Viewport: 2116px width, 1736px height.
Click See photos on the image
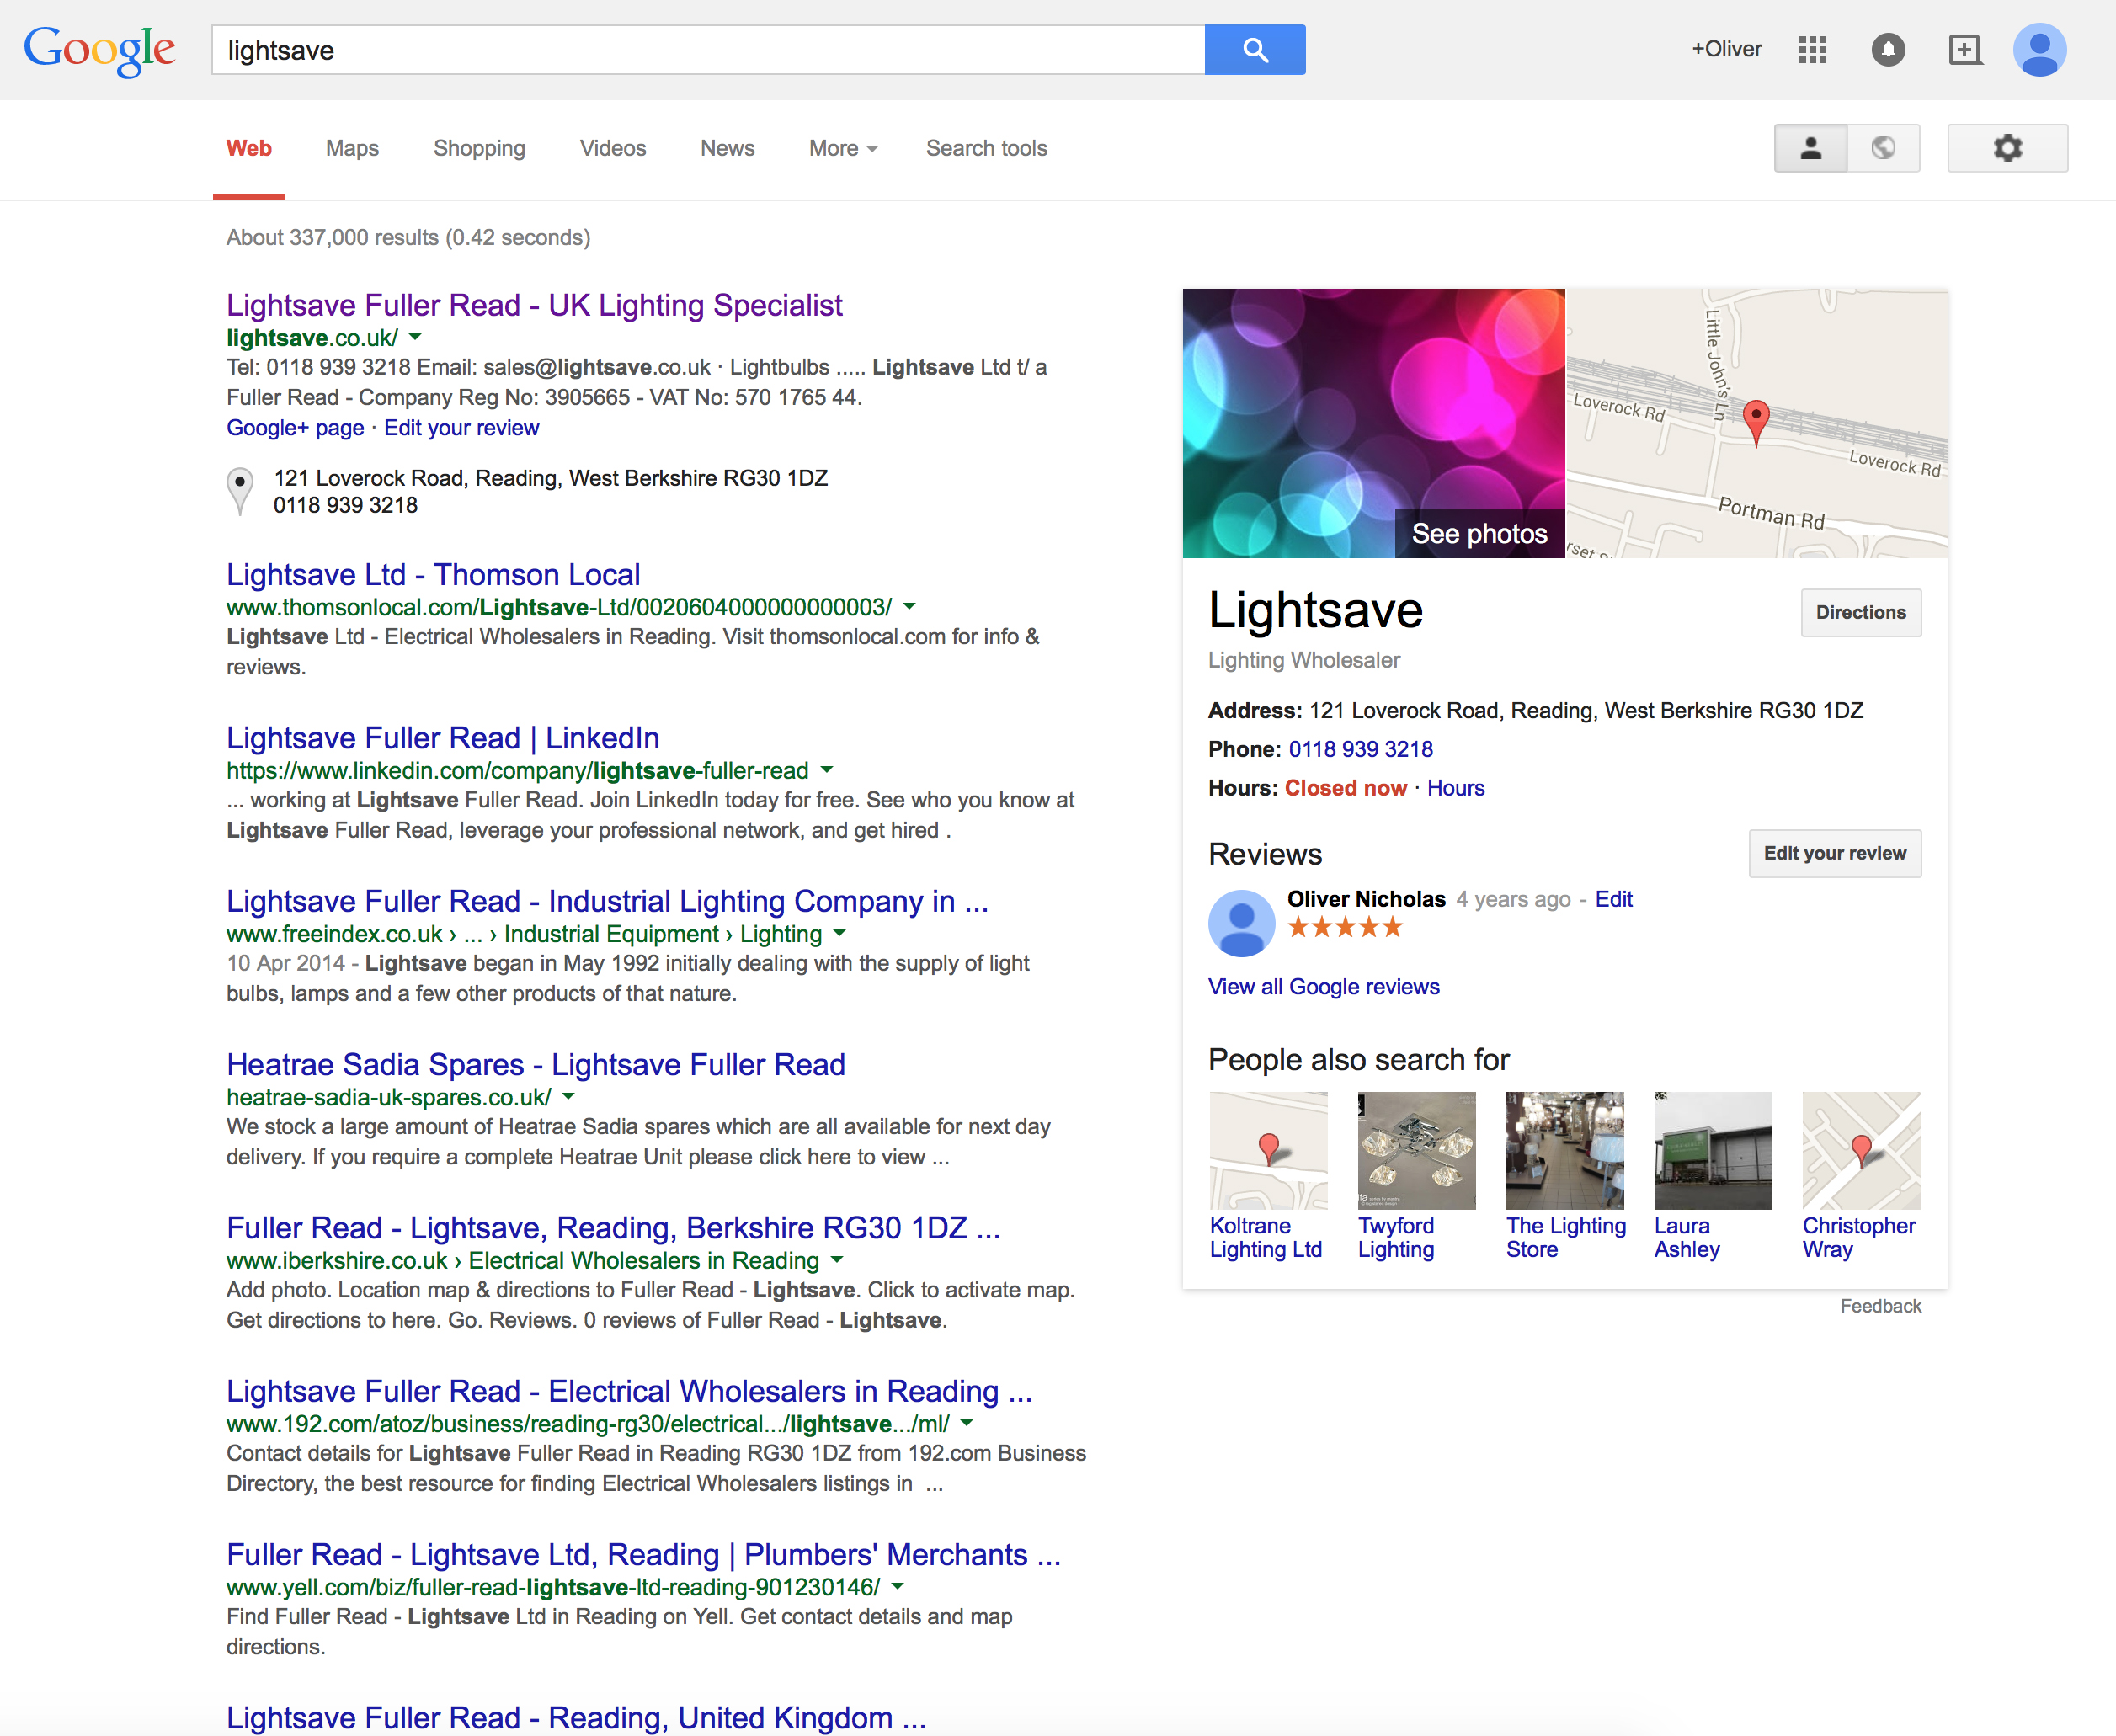tap(1479, 534)
